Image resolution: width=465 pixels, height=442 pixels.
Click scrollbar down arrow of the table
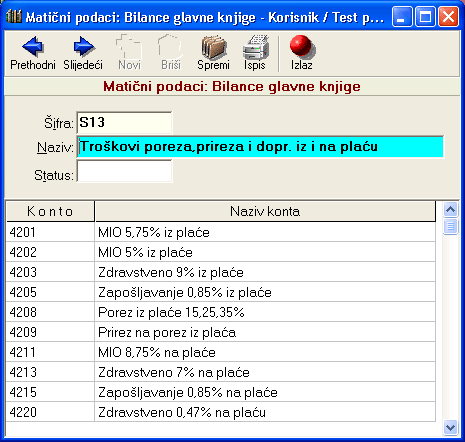pos(450,427)
